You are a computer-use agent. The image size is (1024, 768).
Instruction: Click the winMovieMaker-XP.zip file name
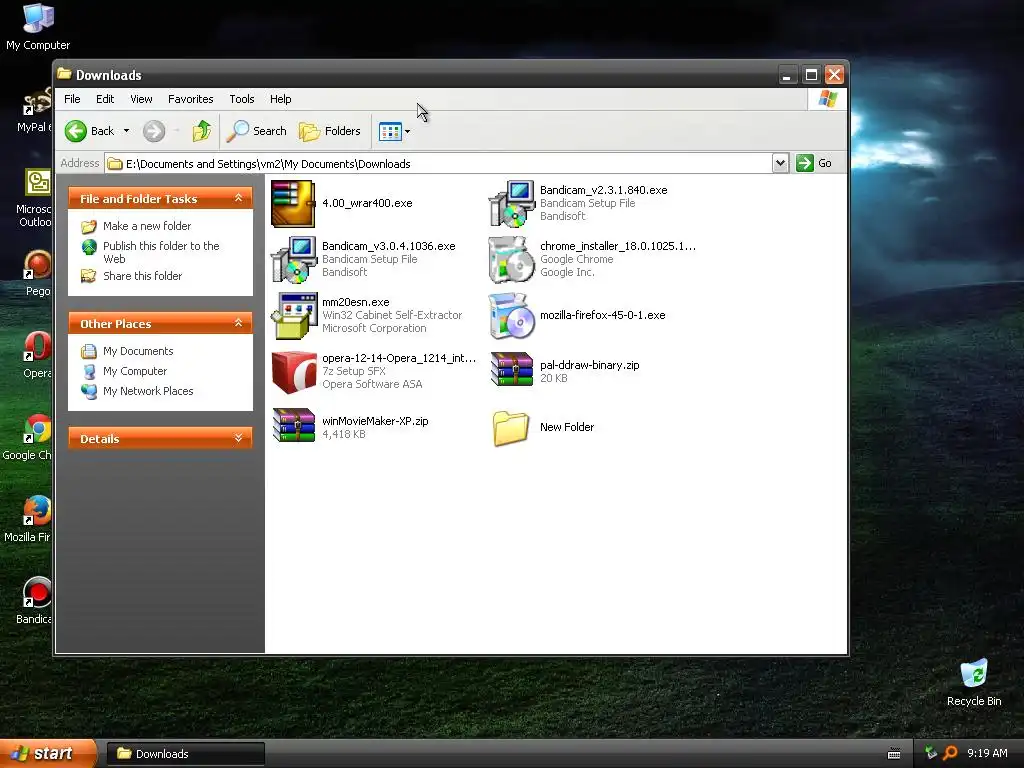[x=375, y=421]
